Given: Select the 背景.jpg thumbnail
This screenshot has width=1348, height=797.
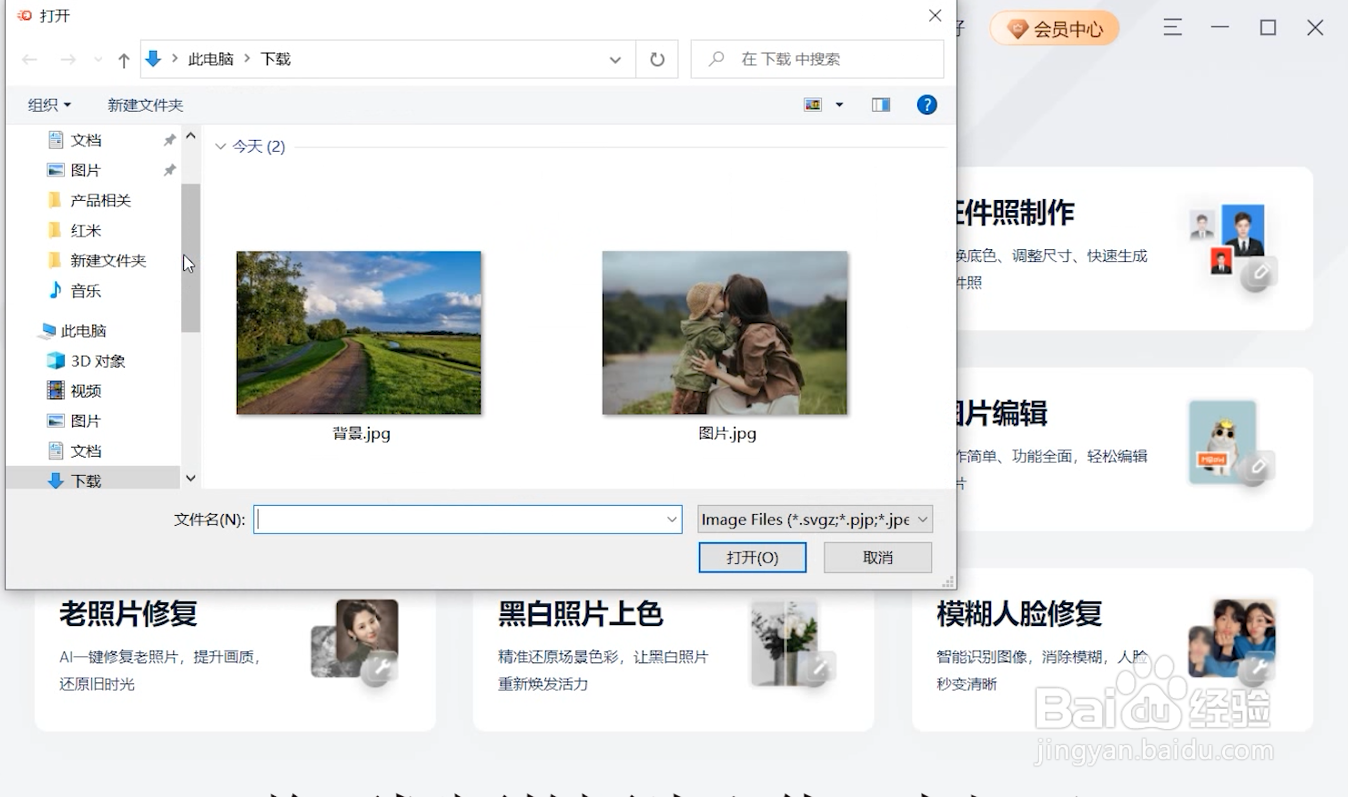Looking at the screenshot, I should [x=358, y=333].
